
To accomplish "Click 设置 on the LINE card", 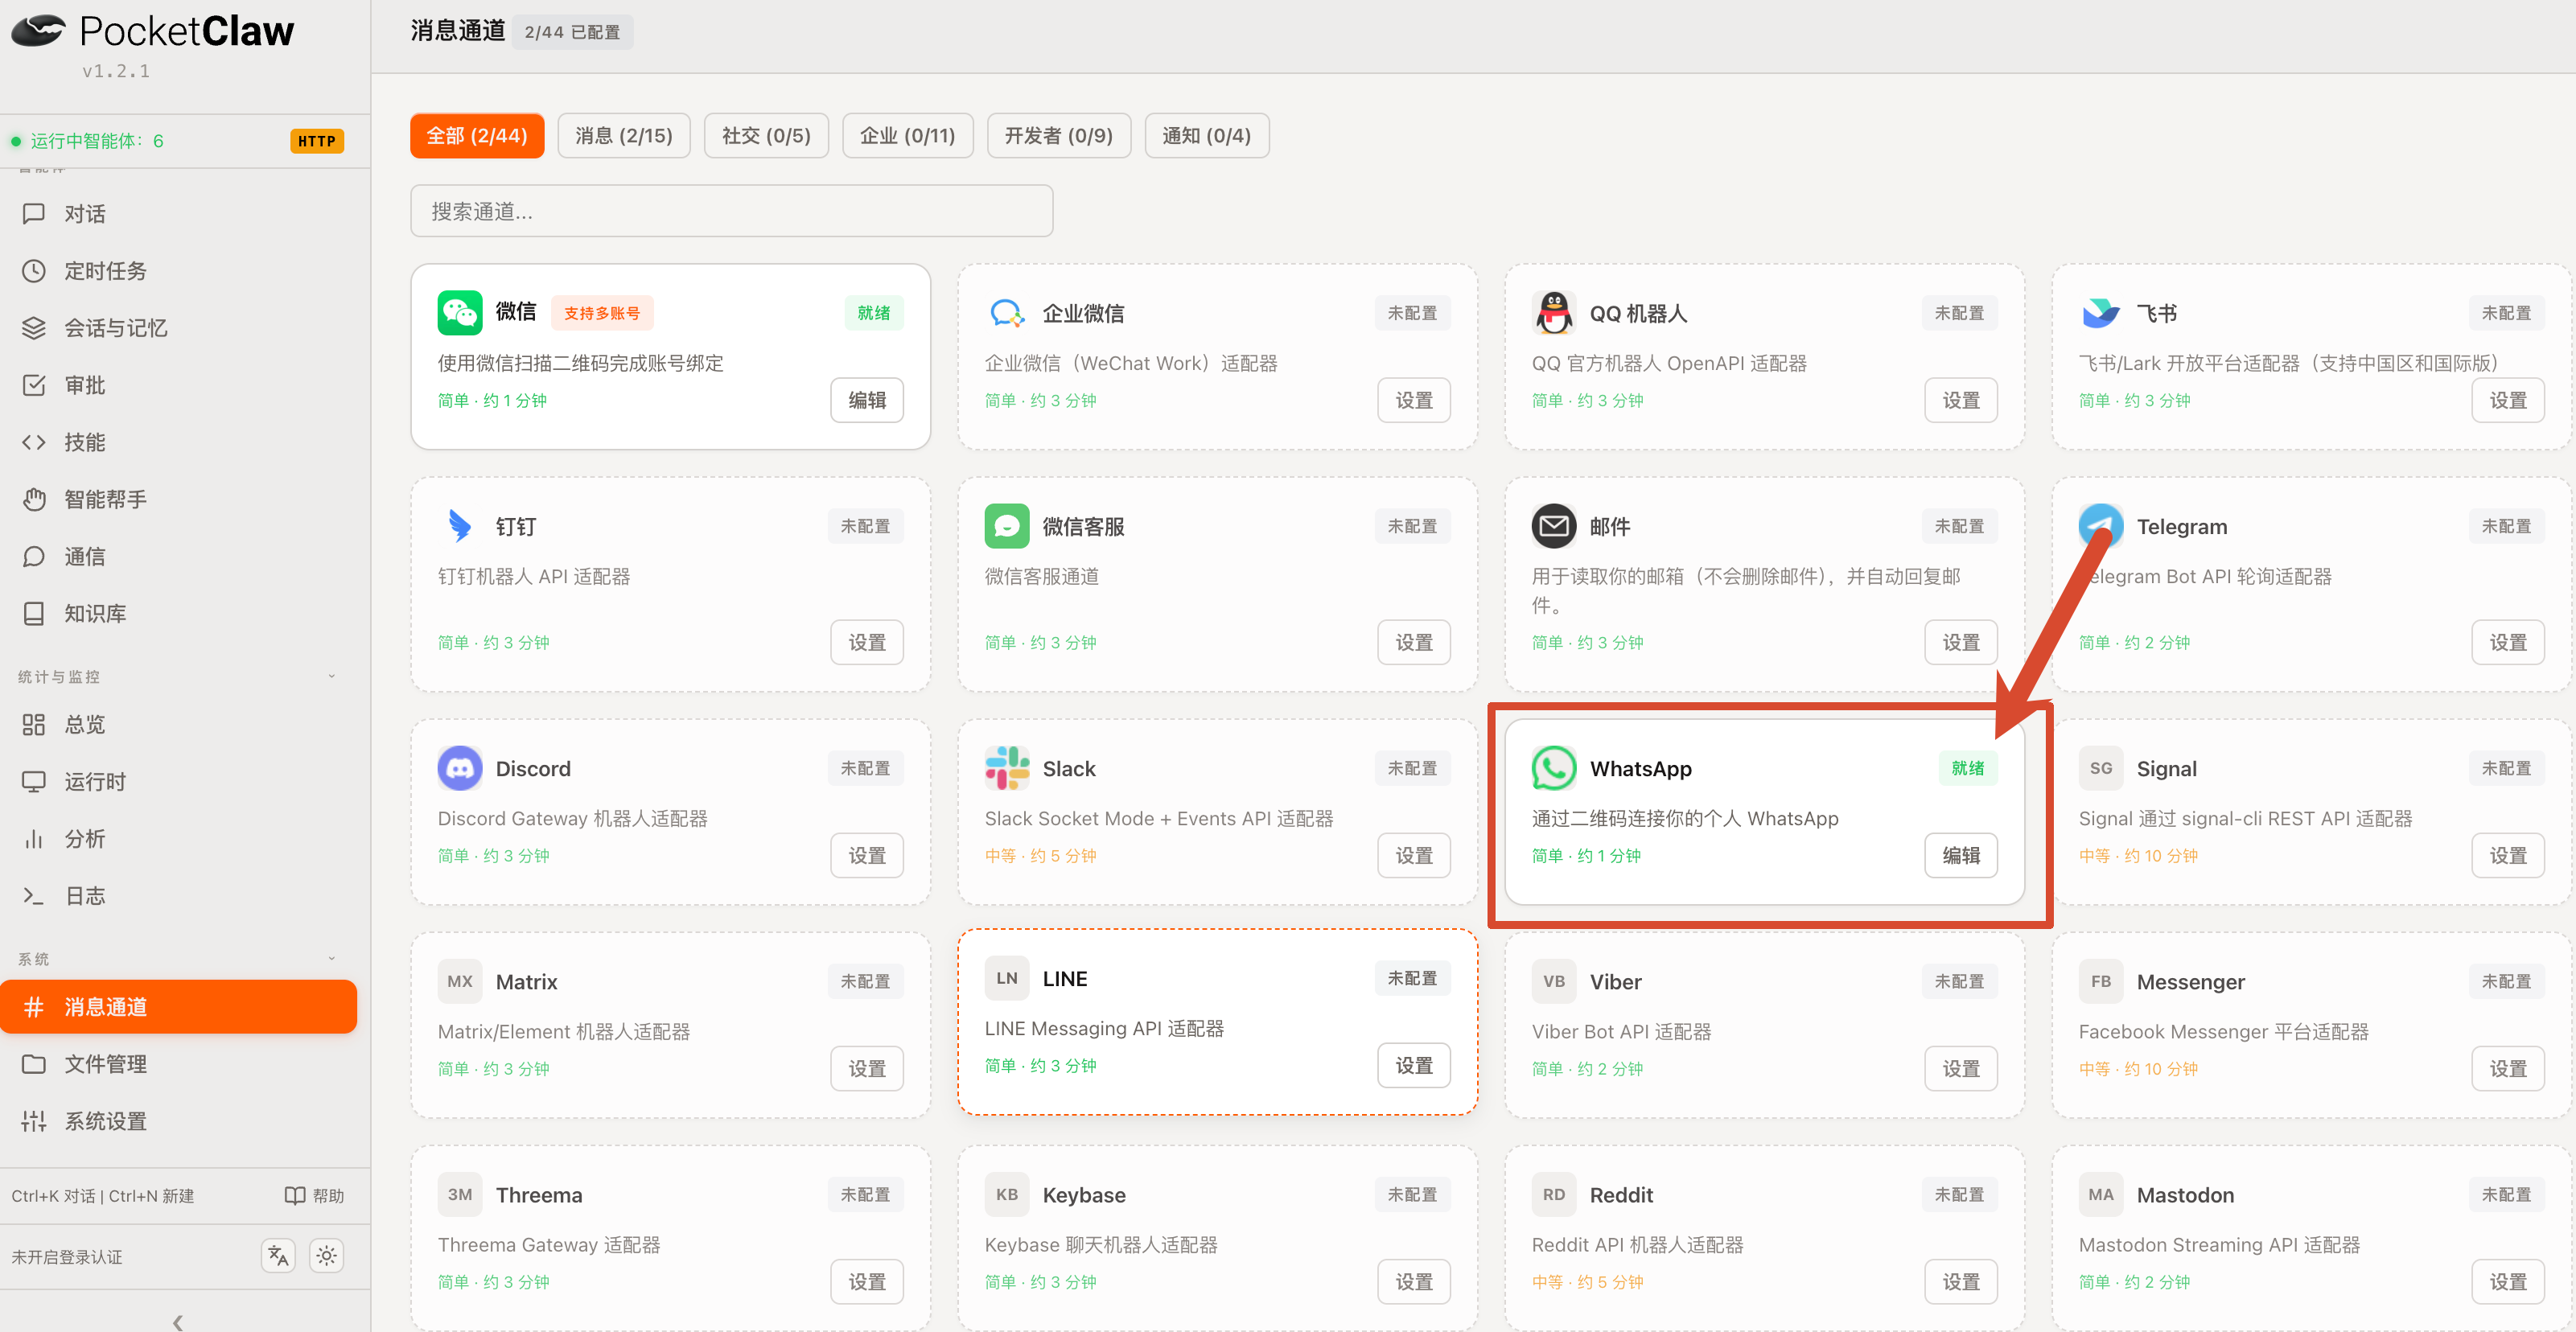I will 1414,1065.
